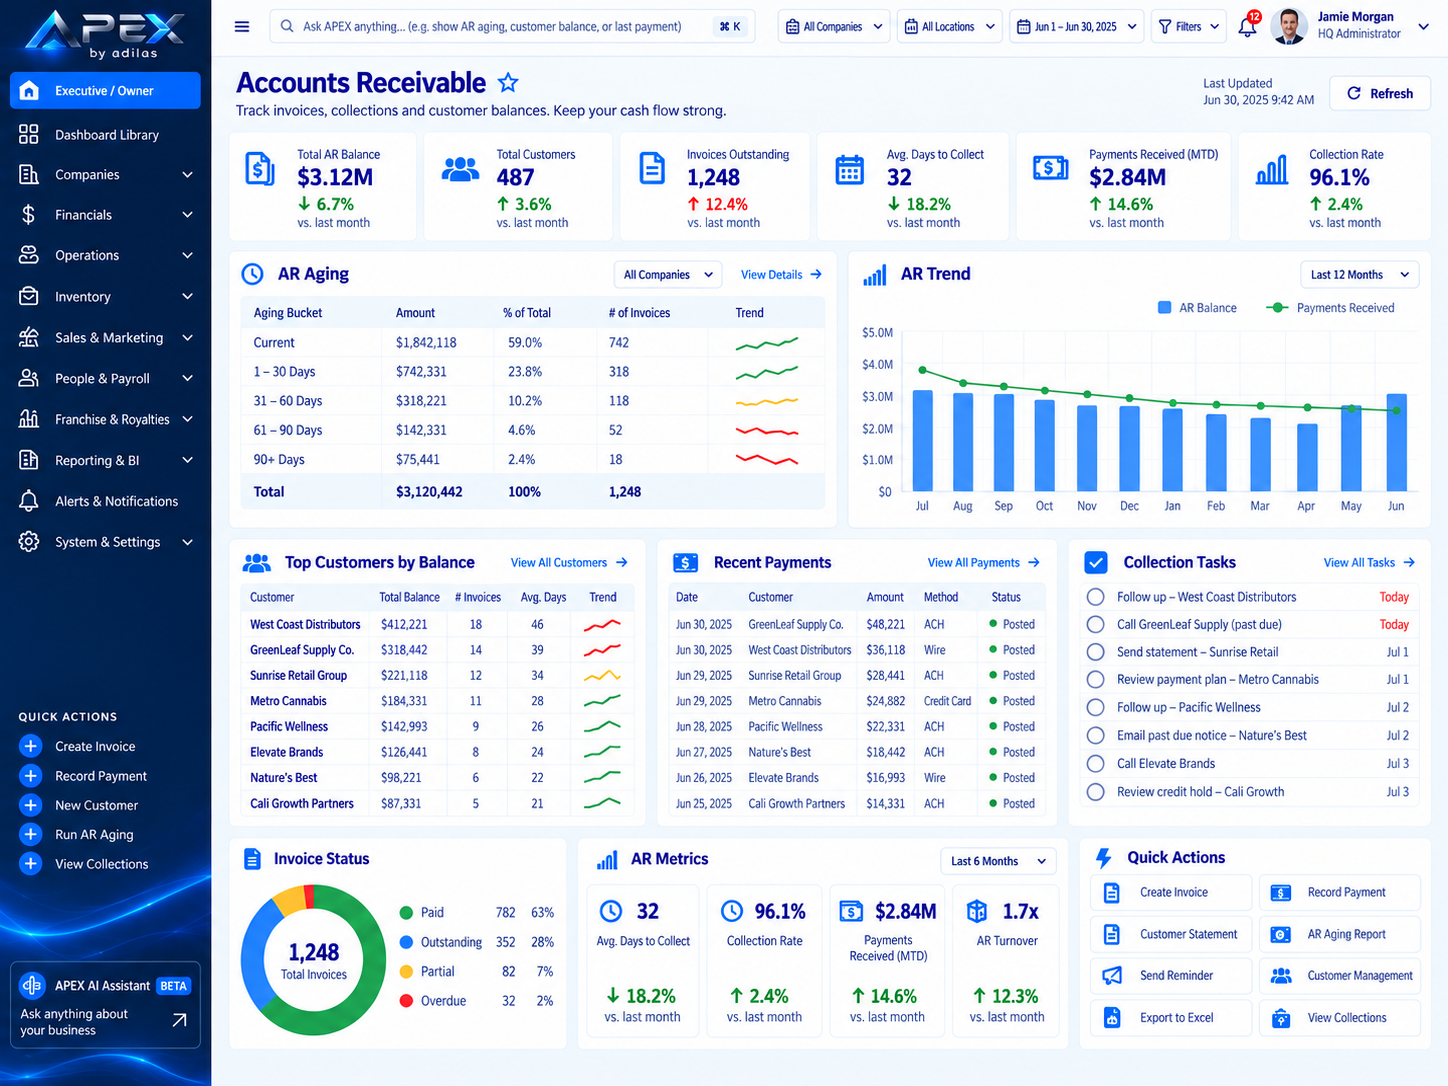Open View Details link in AR Aging
The height and width of the screenshot is (1086, 1448).
point(781,275)
